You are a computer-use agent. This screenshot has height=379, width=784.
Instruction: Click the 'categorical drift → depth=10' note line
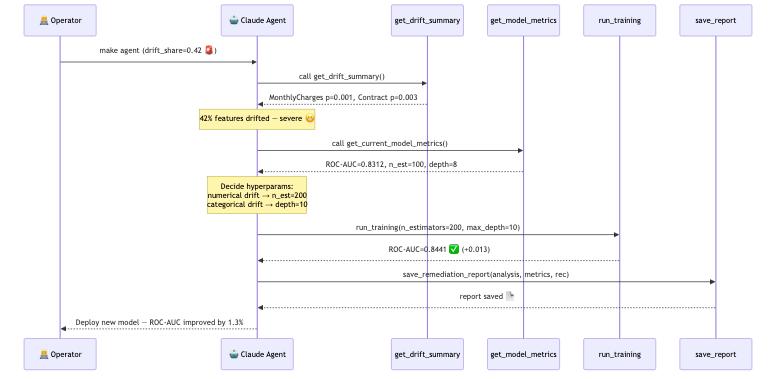pyautogui.click(x=257, y=204)
